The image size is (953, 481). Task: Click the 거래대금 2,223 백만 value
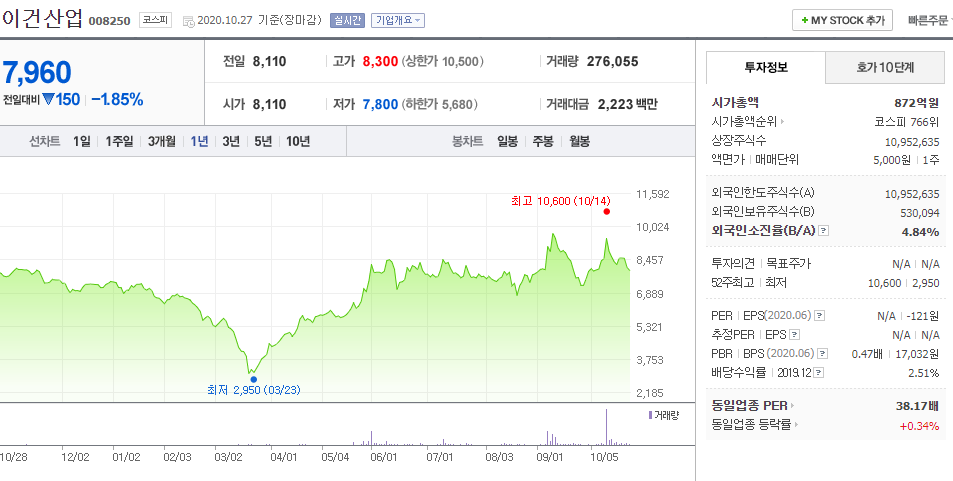(628, 104)
